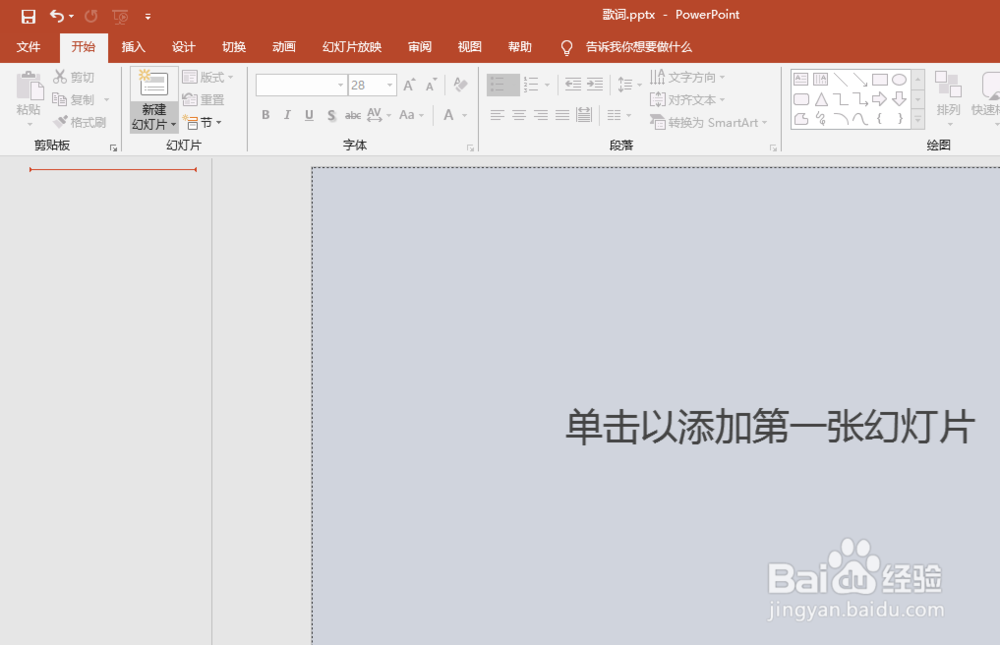Open the Aa change case dropdown
Screen dimensions: 1000x645
(411, 115)
